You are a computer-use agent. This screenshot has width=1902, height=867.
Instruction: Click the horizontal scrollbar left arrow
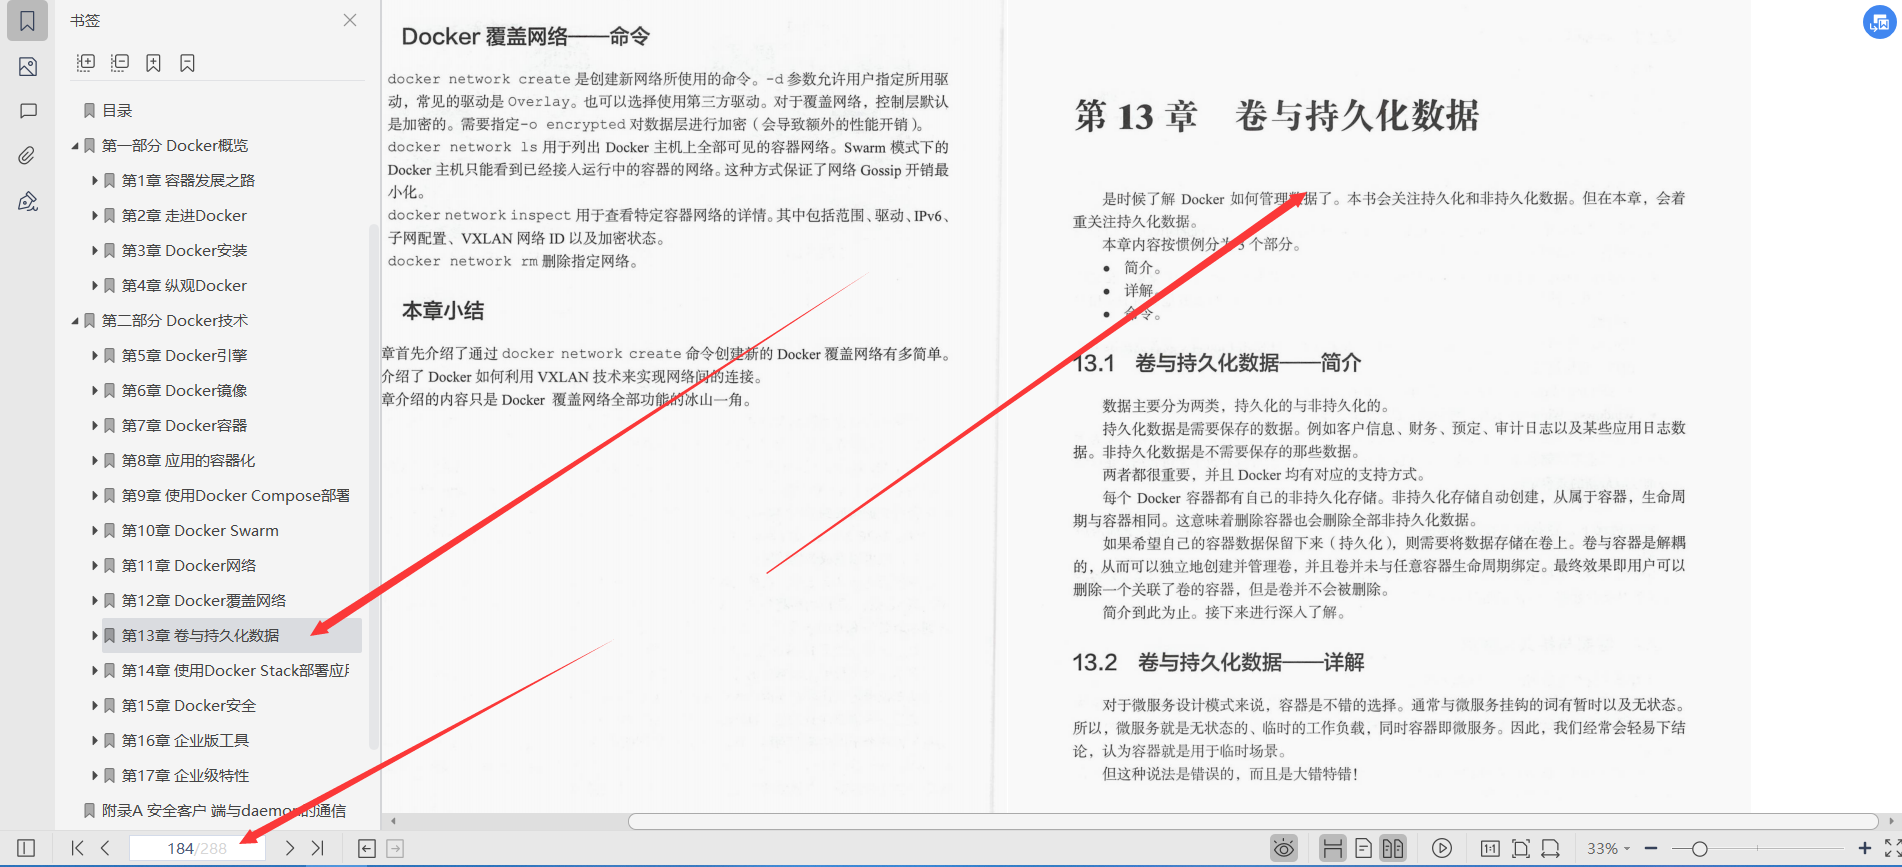point(394,821)
